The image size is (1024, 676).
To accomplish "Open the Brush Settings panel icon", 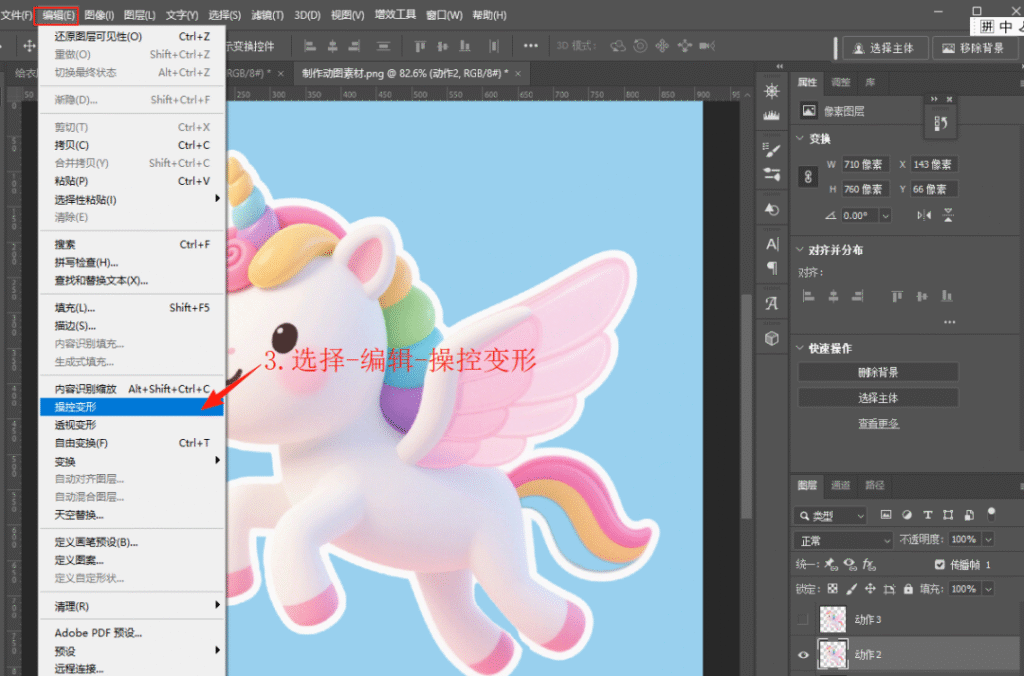I will point(772,151).
